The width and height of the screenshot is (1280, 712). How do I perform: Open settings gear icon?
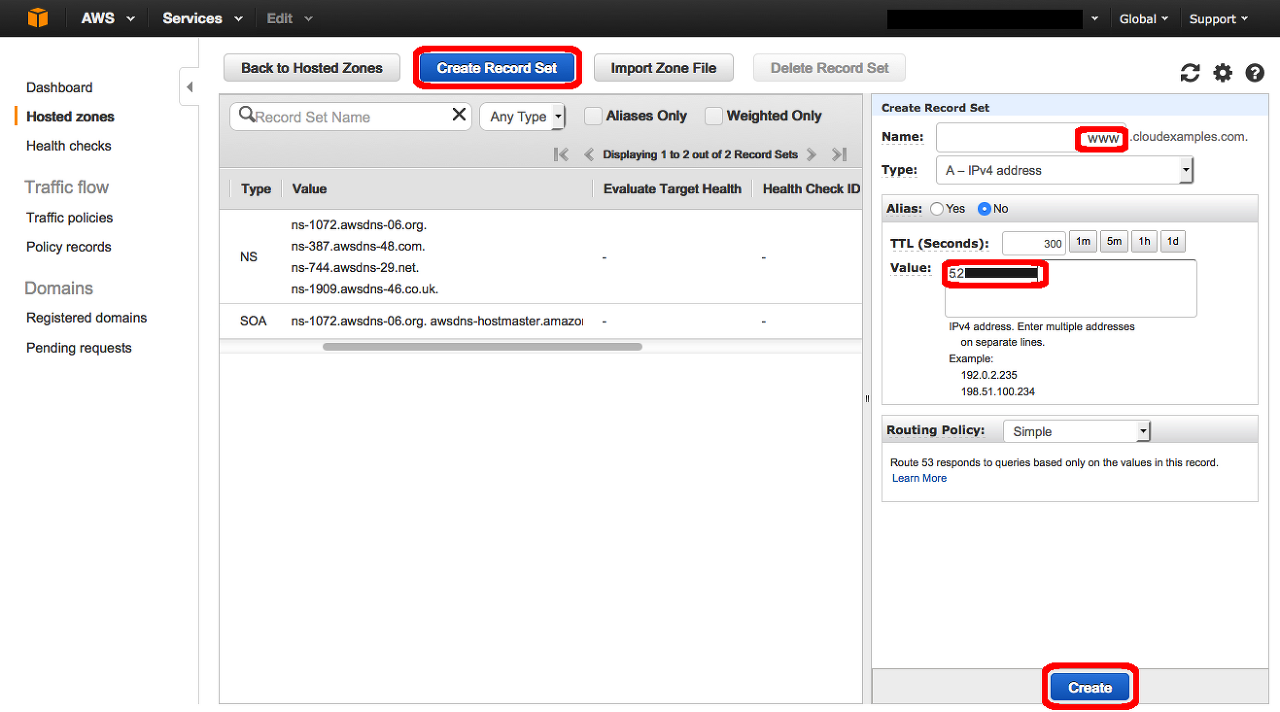tap(1223, 73)
